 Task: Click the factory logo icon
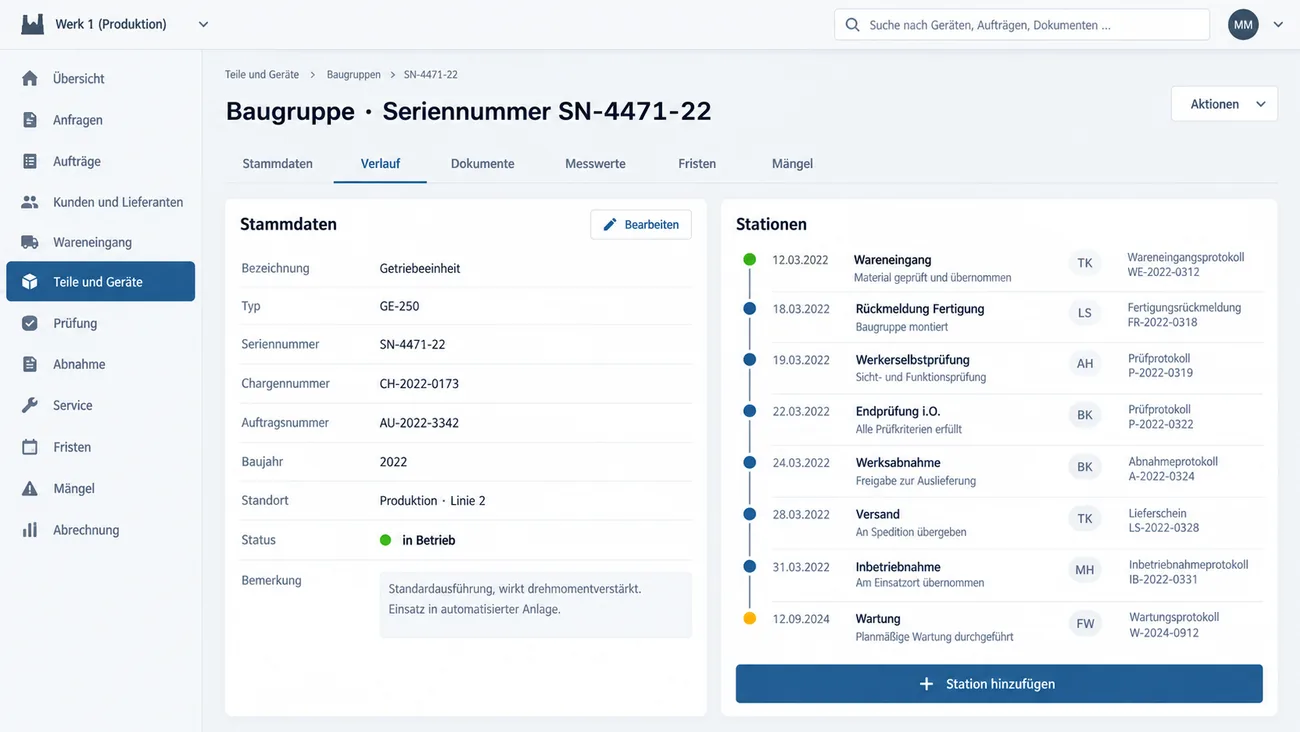[32, 24]
